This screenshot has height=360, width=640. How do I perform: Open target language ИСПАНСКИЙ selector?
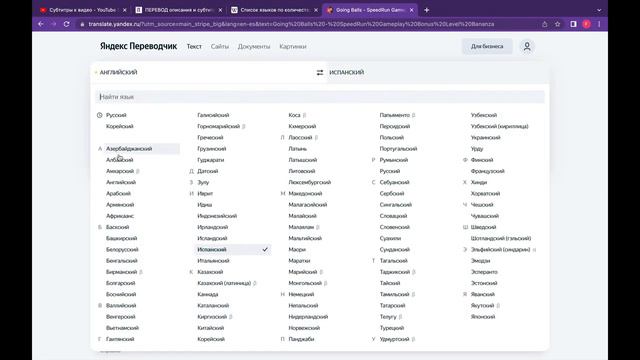pyautogui.click(x=347, y=72)
